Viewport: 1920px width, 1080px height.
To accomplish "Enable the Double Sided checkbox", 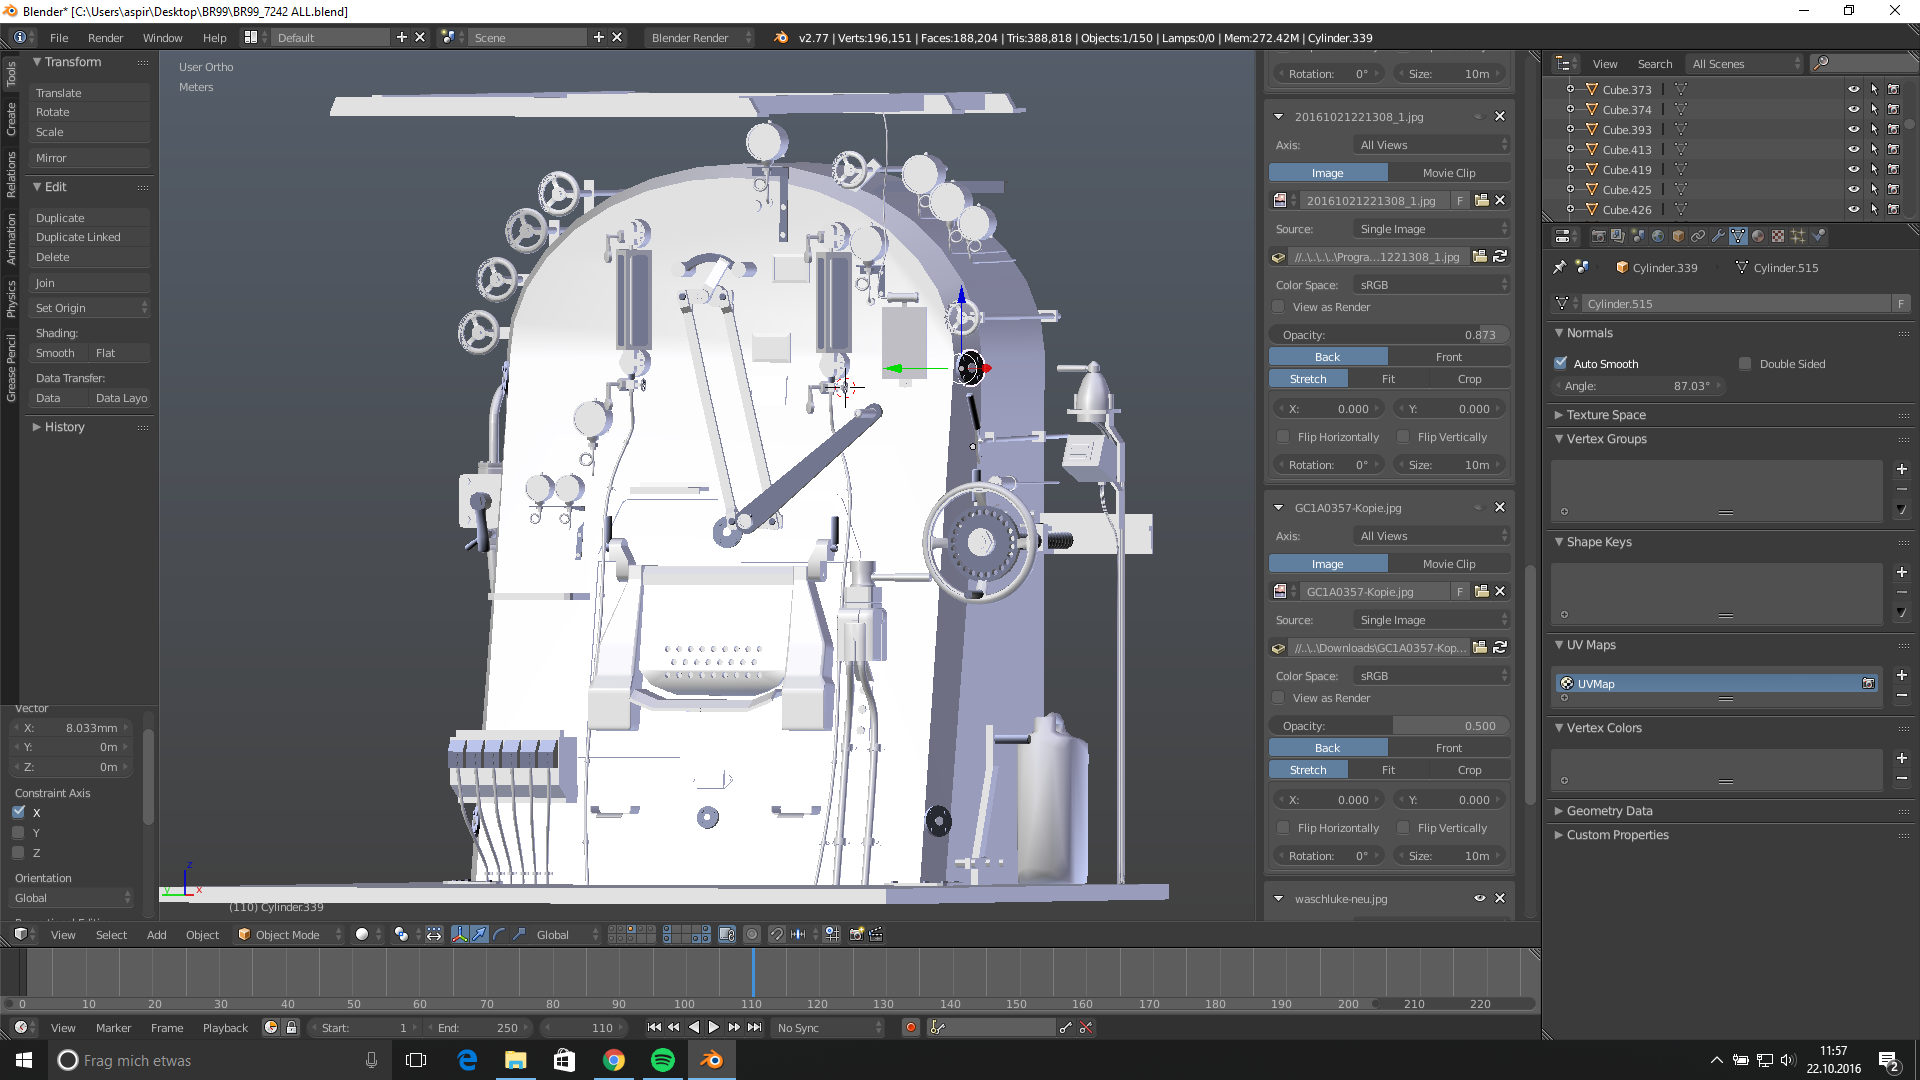I will click(x=1746, y=363).
